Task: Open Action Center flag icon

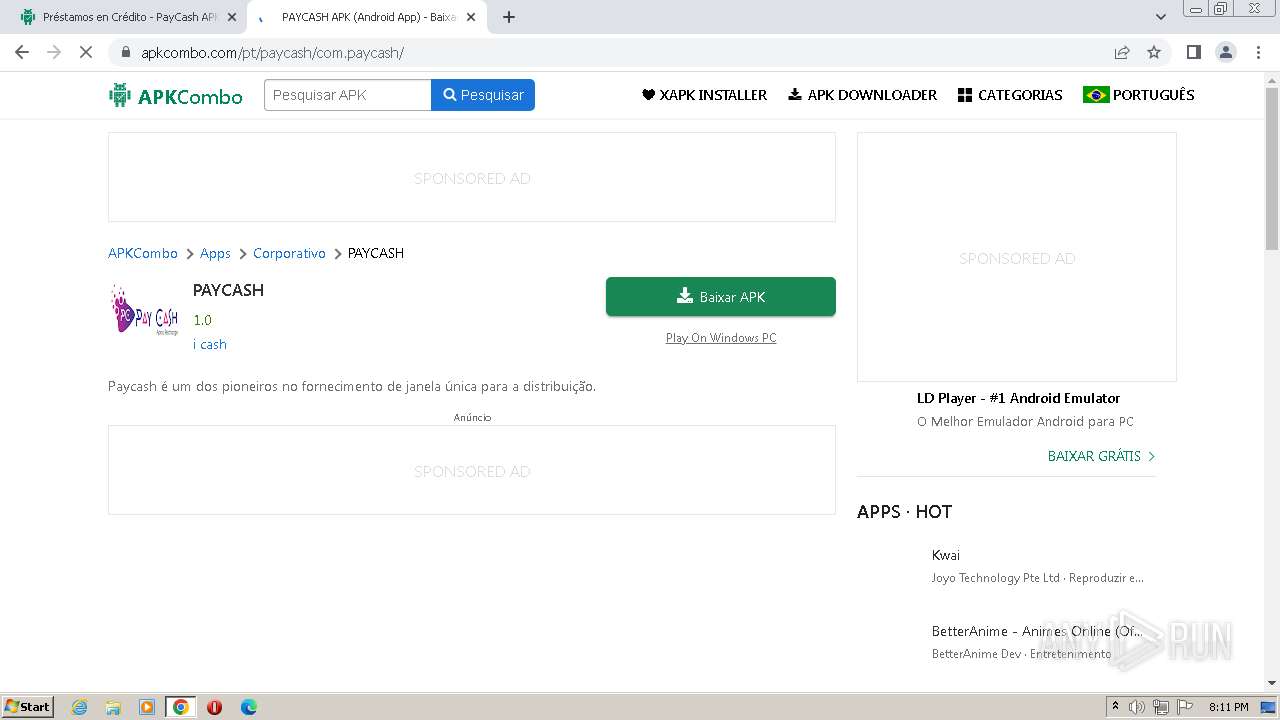Action: click(x=1185, y=707)
